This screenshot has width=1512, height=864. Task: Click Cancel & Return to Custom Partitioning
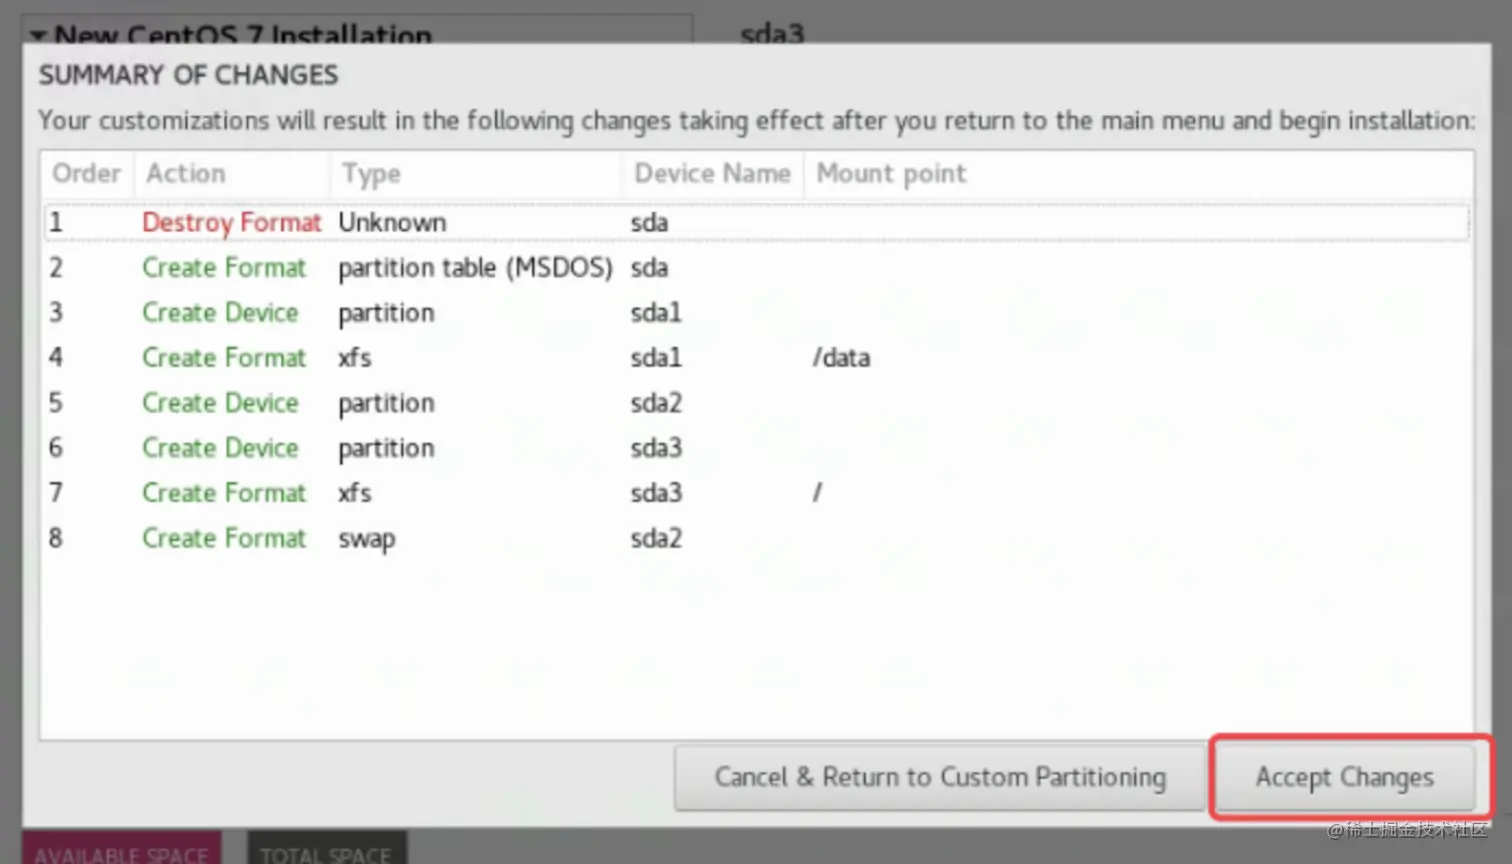[x=940, y=777]
